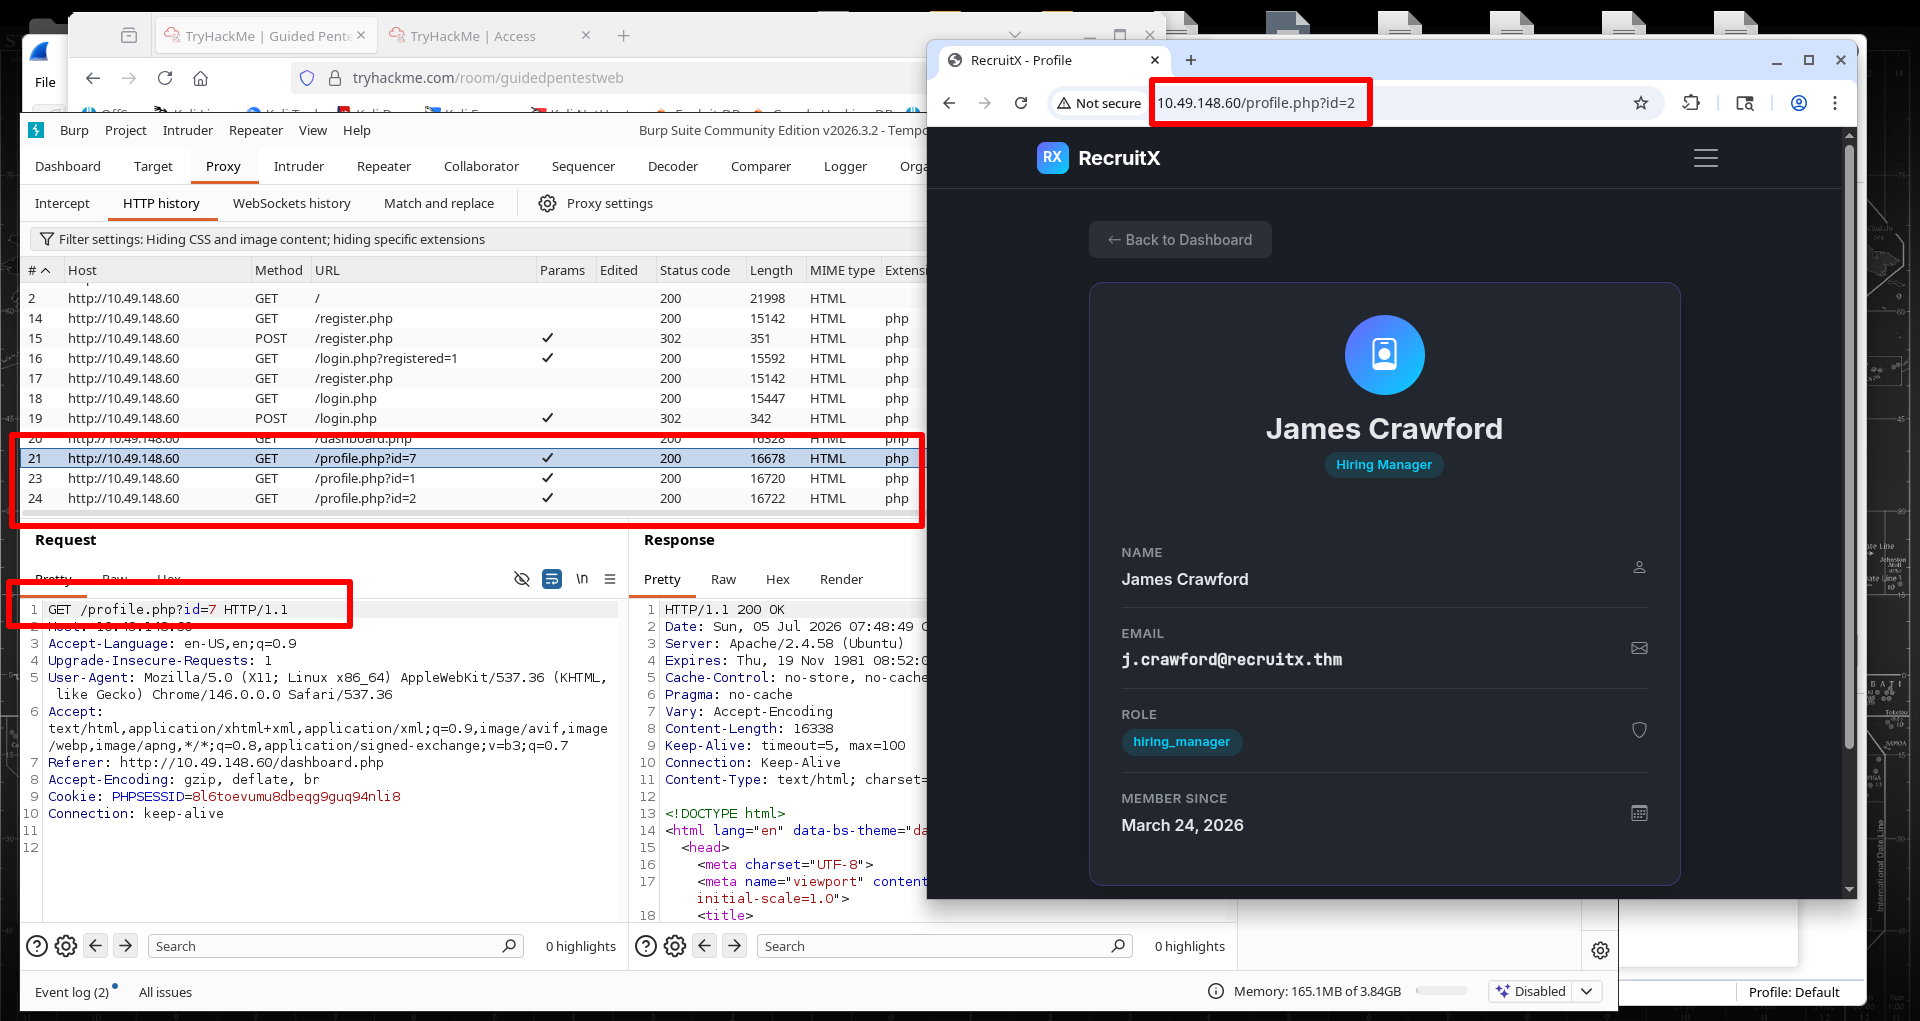The width and height of the screenshot is (1920, 1021).
Task: Switch to the Dashboard tab in Burp
Action: [68, 166]
